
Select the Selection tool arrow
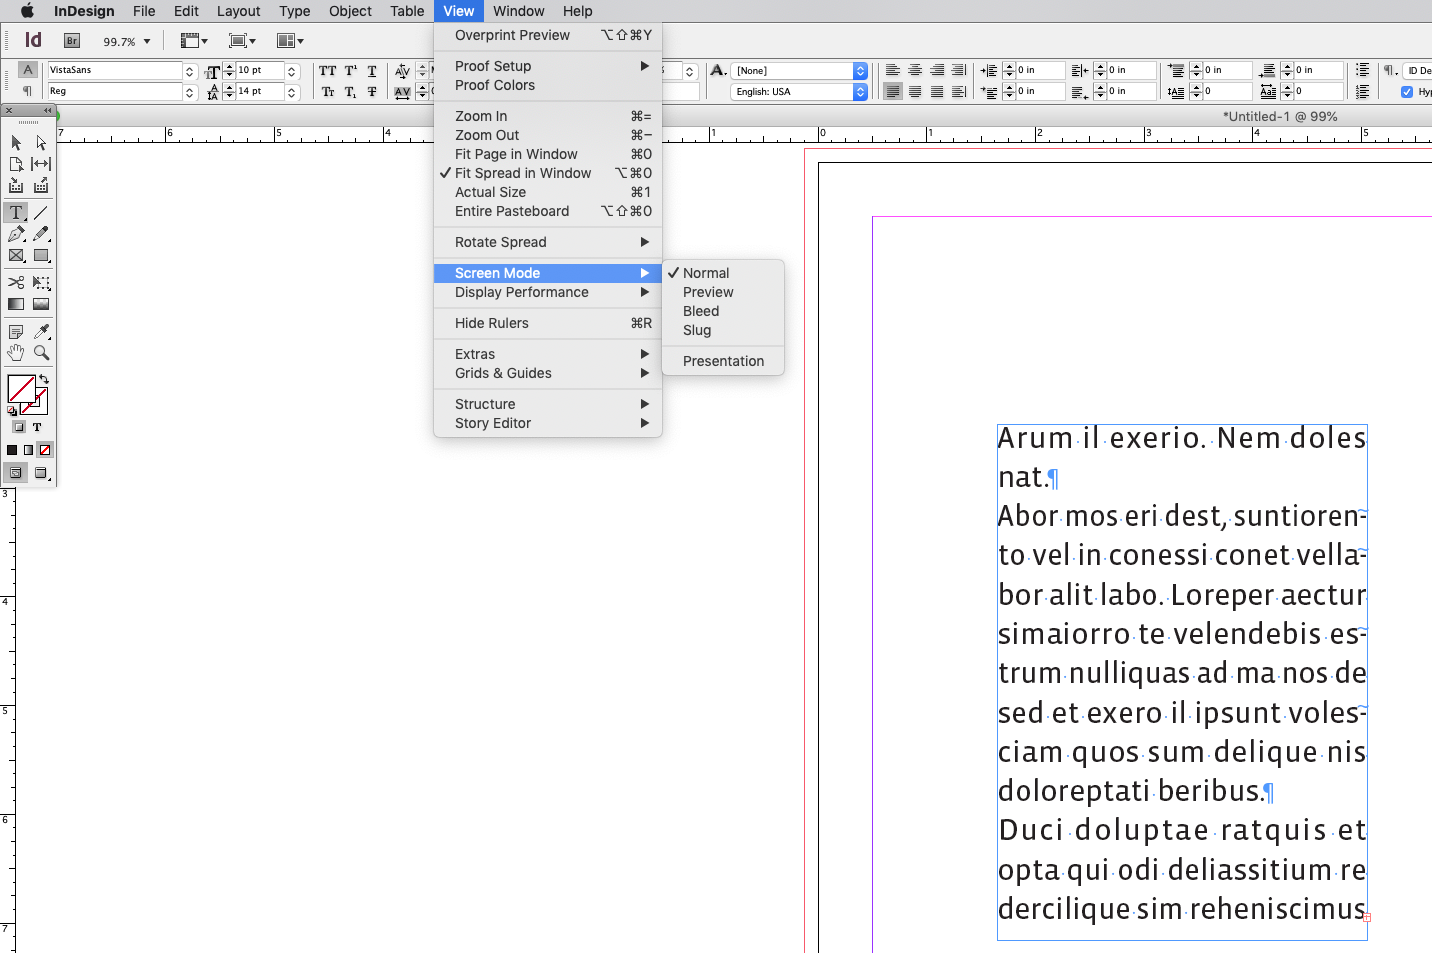point(16,143)
